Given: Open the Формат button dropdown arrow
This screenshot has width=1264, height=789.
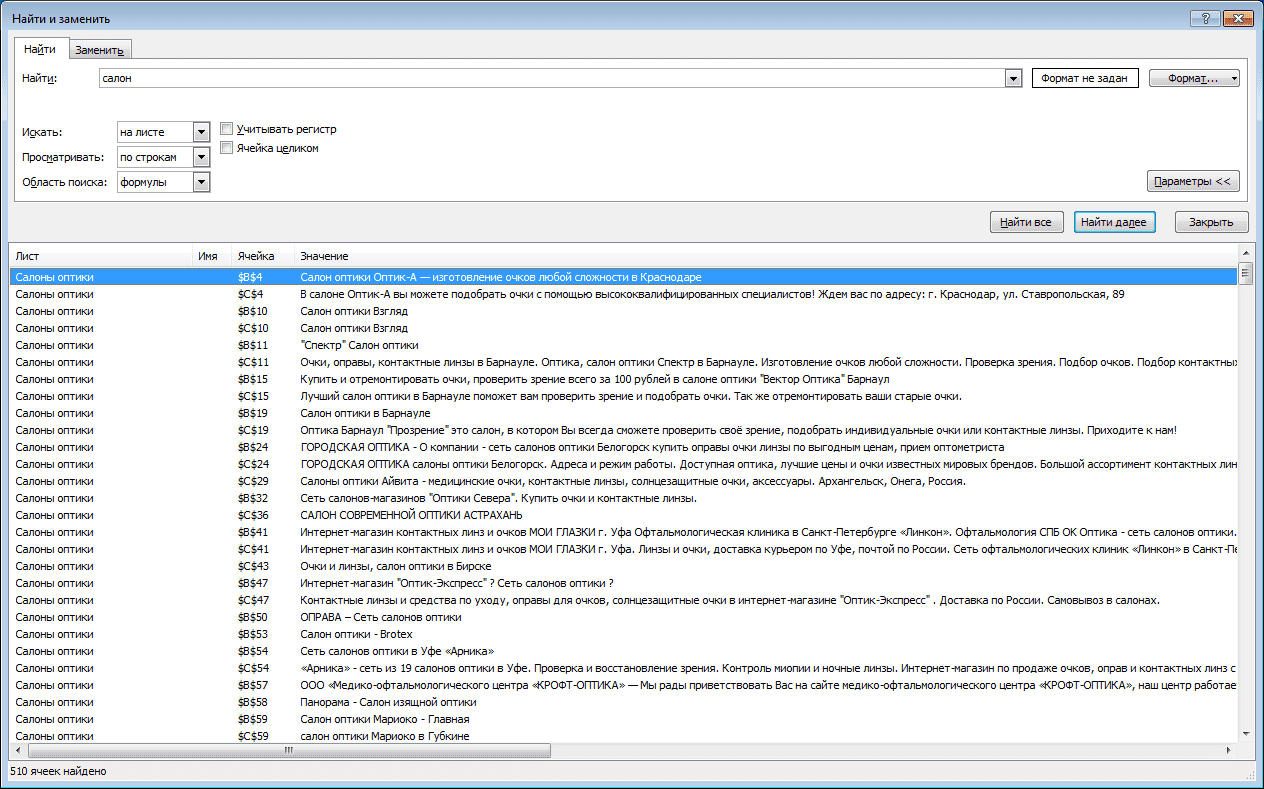Looking at the screenshot, I should [x=1234, y=78].
